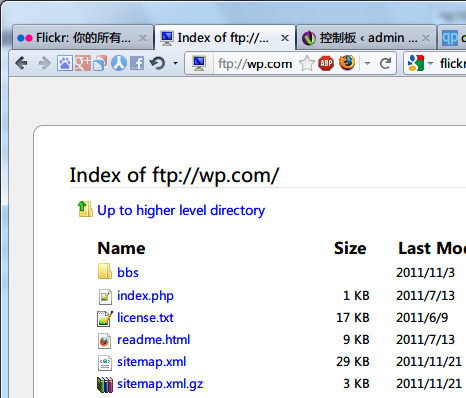Image resolution: width=466 pixels, height=398 pixels.
Task: Expand the undo-close-tab dropdown arrow
Action: 175,63
